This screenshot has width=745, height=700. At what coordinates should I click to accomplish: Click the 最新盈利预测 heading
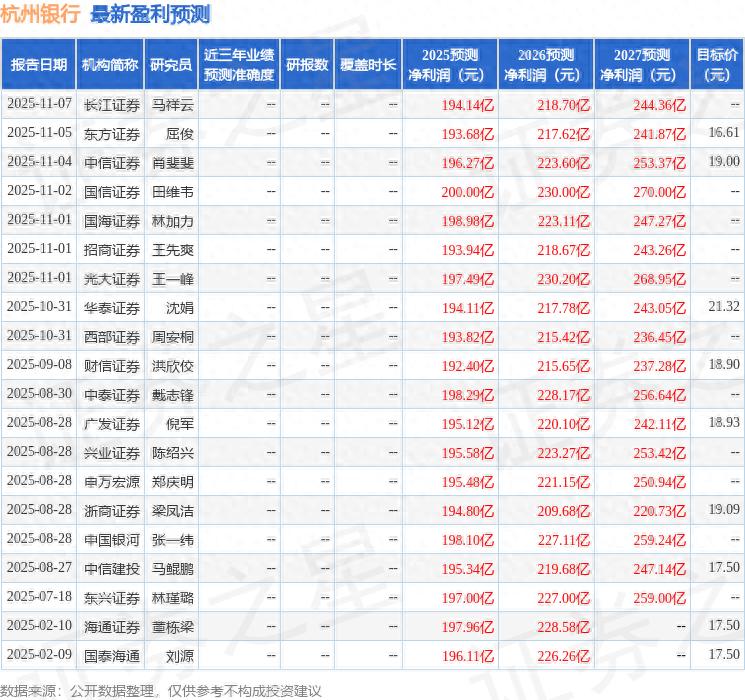(150, 14)
